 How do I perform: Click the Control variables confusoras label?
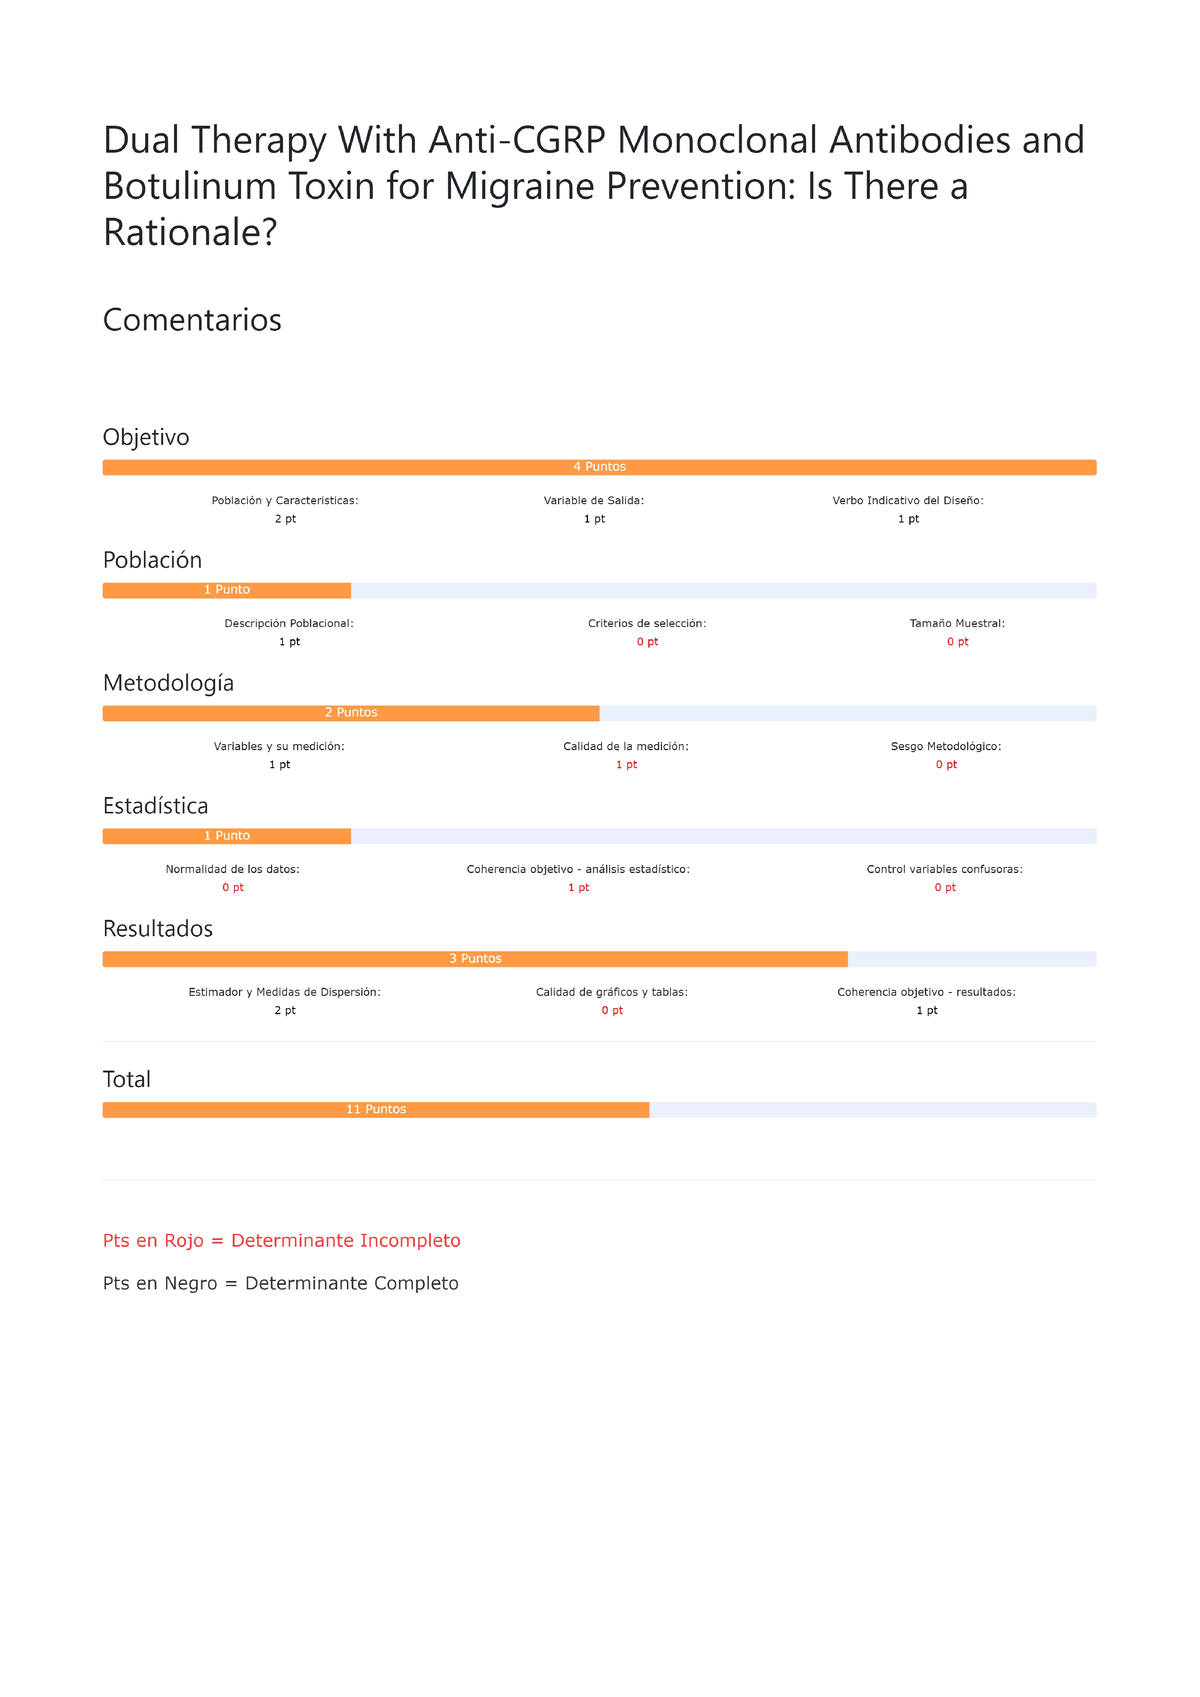tap(944, 869)
